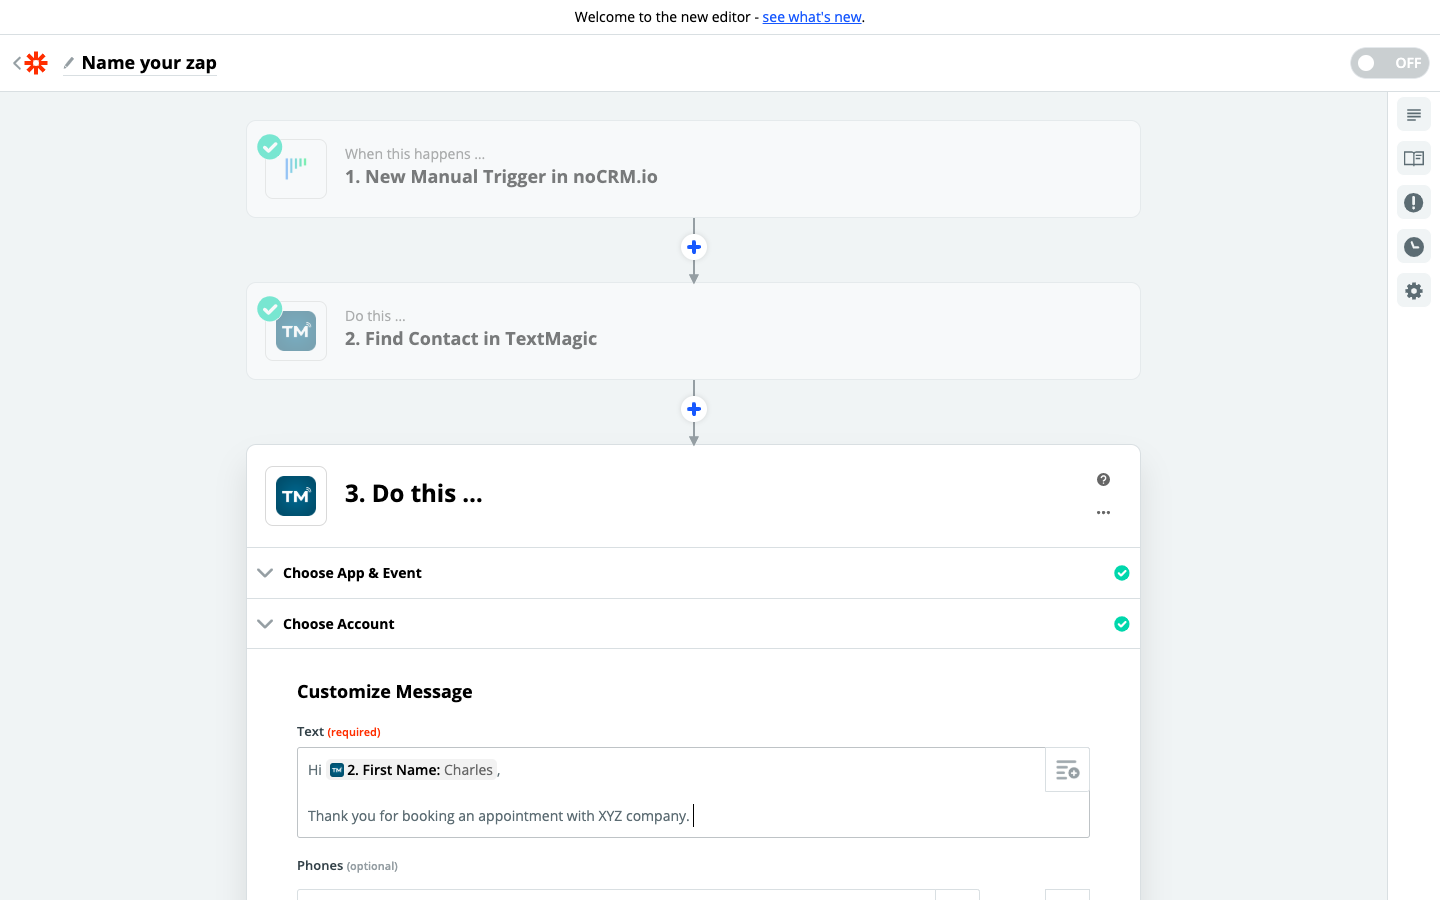Click the pencil icon to rename zap
1440x900 pixels.
[69, 63]
